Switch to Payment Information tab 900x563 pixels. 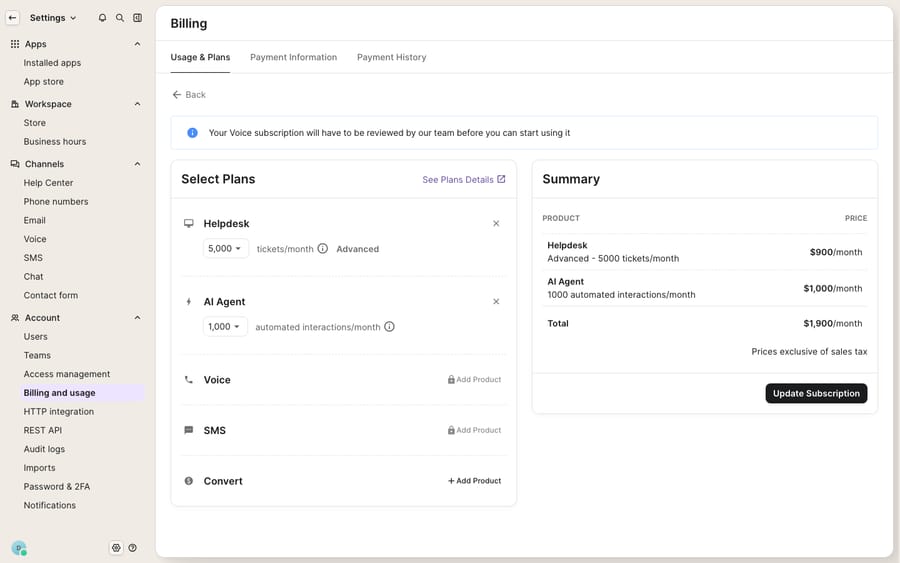[x=293, y=57]
